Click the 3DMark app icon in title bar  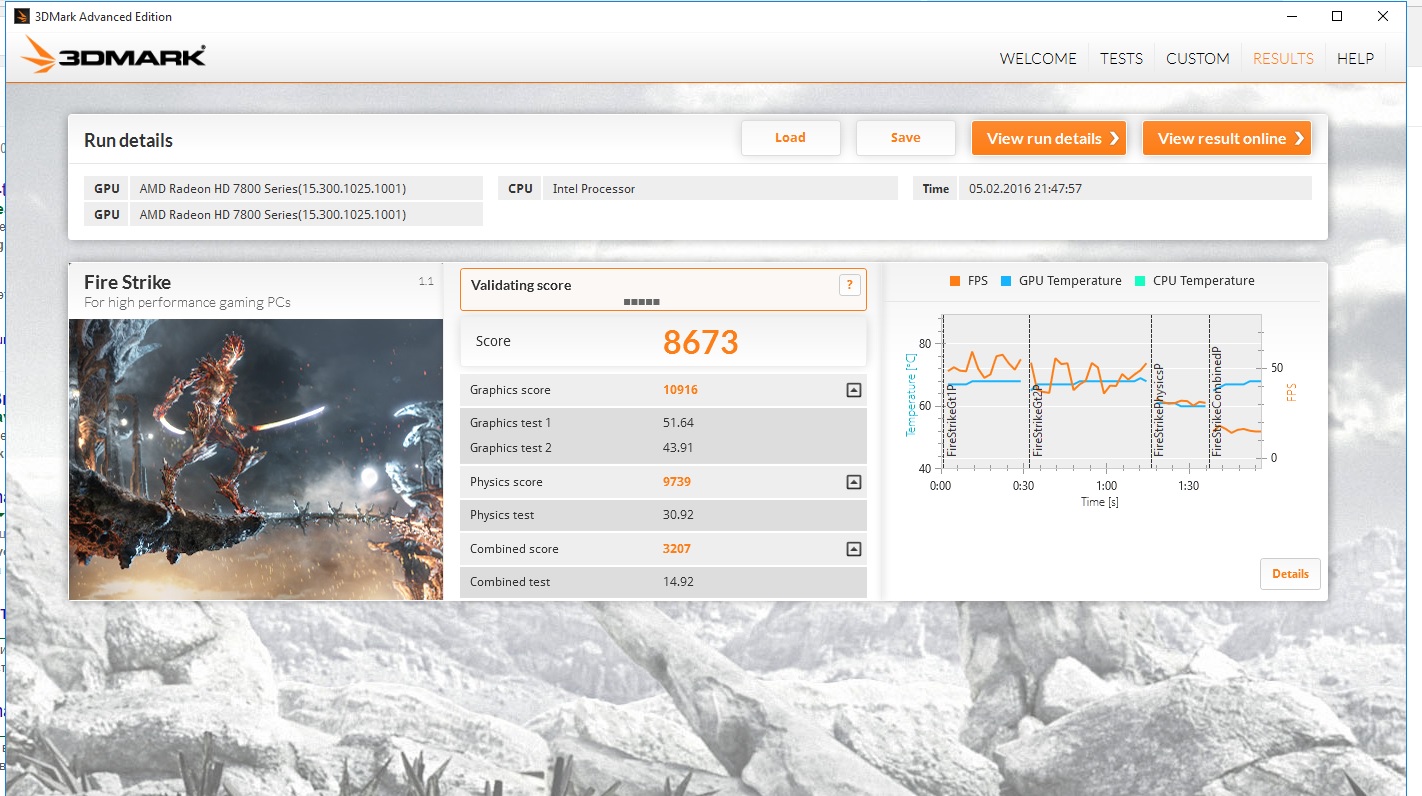[x=22, y=16]
